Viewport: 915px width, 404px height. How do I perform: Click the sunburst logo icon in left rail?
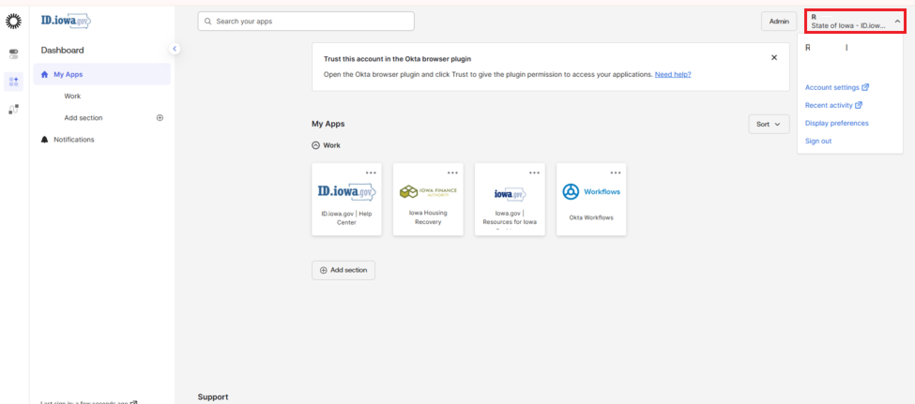pos(13,22)
